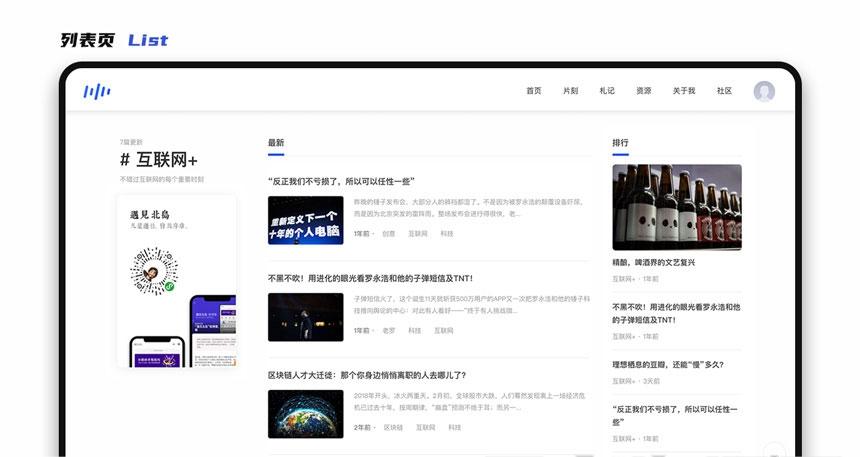Open the 片刻 nav item
This screenshot has height=457, width=860.
click(x=570, y=91)
